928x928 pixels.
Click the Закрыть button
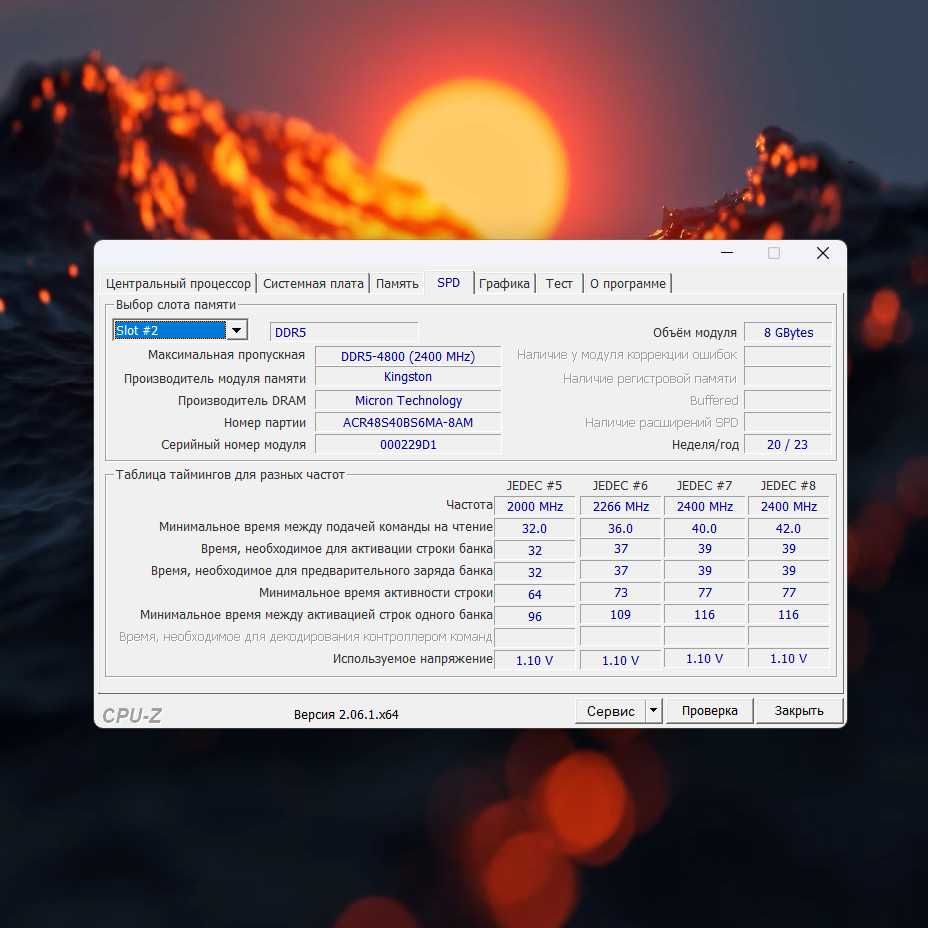(x=799, y=710)
